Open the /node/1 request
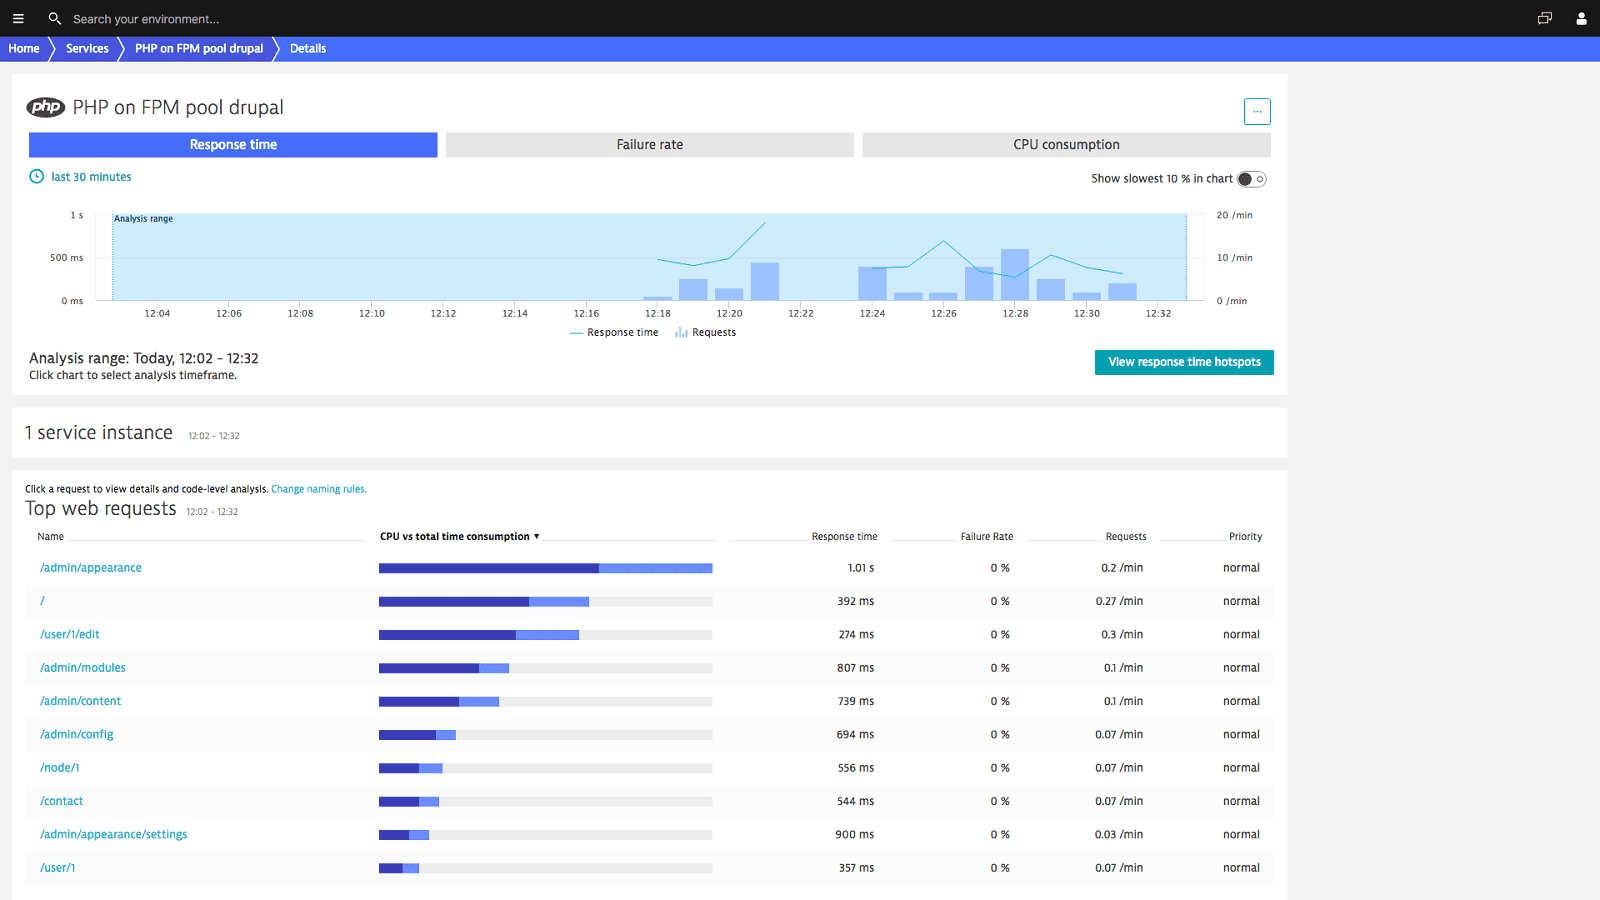The width and height of the screenshot is (1600, 900). (60, 768)
